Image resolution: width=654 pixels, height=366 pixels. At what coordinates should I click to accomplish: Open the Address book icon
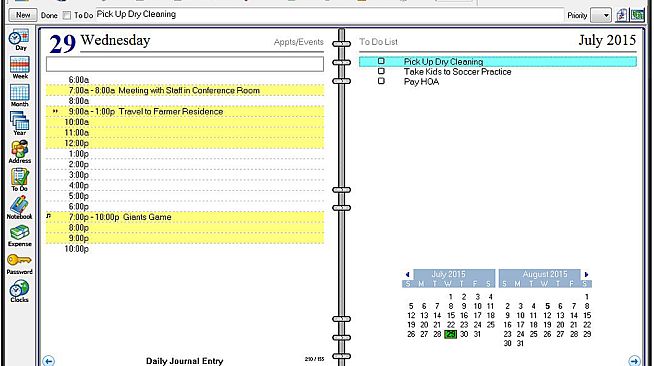(x=20, y=152)
